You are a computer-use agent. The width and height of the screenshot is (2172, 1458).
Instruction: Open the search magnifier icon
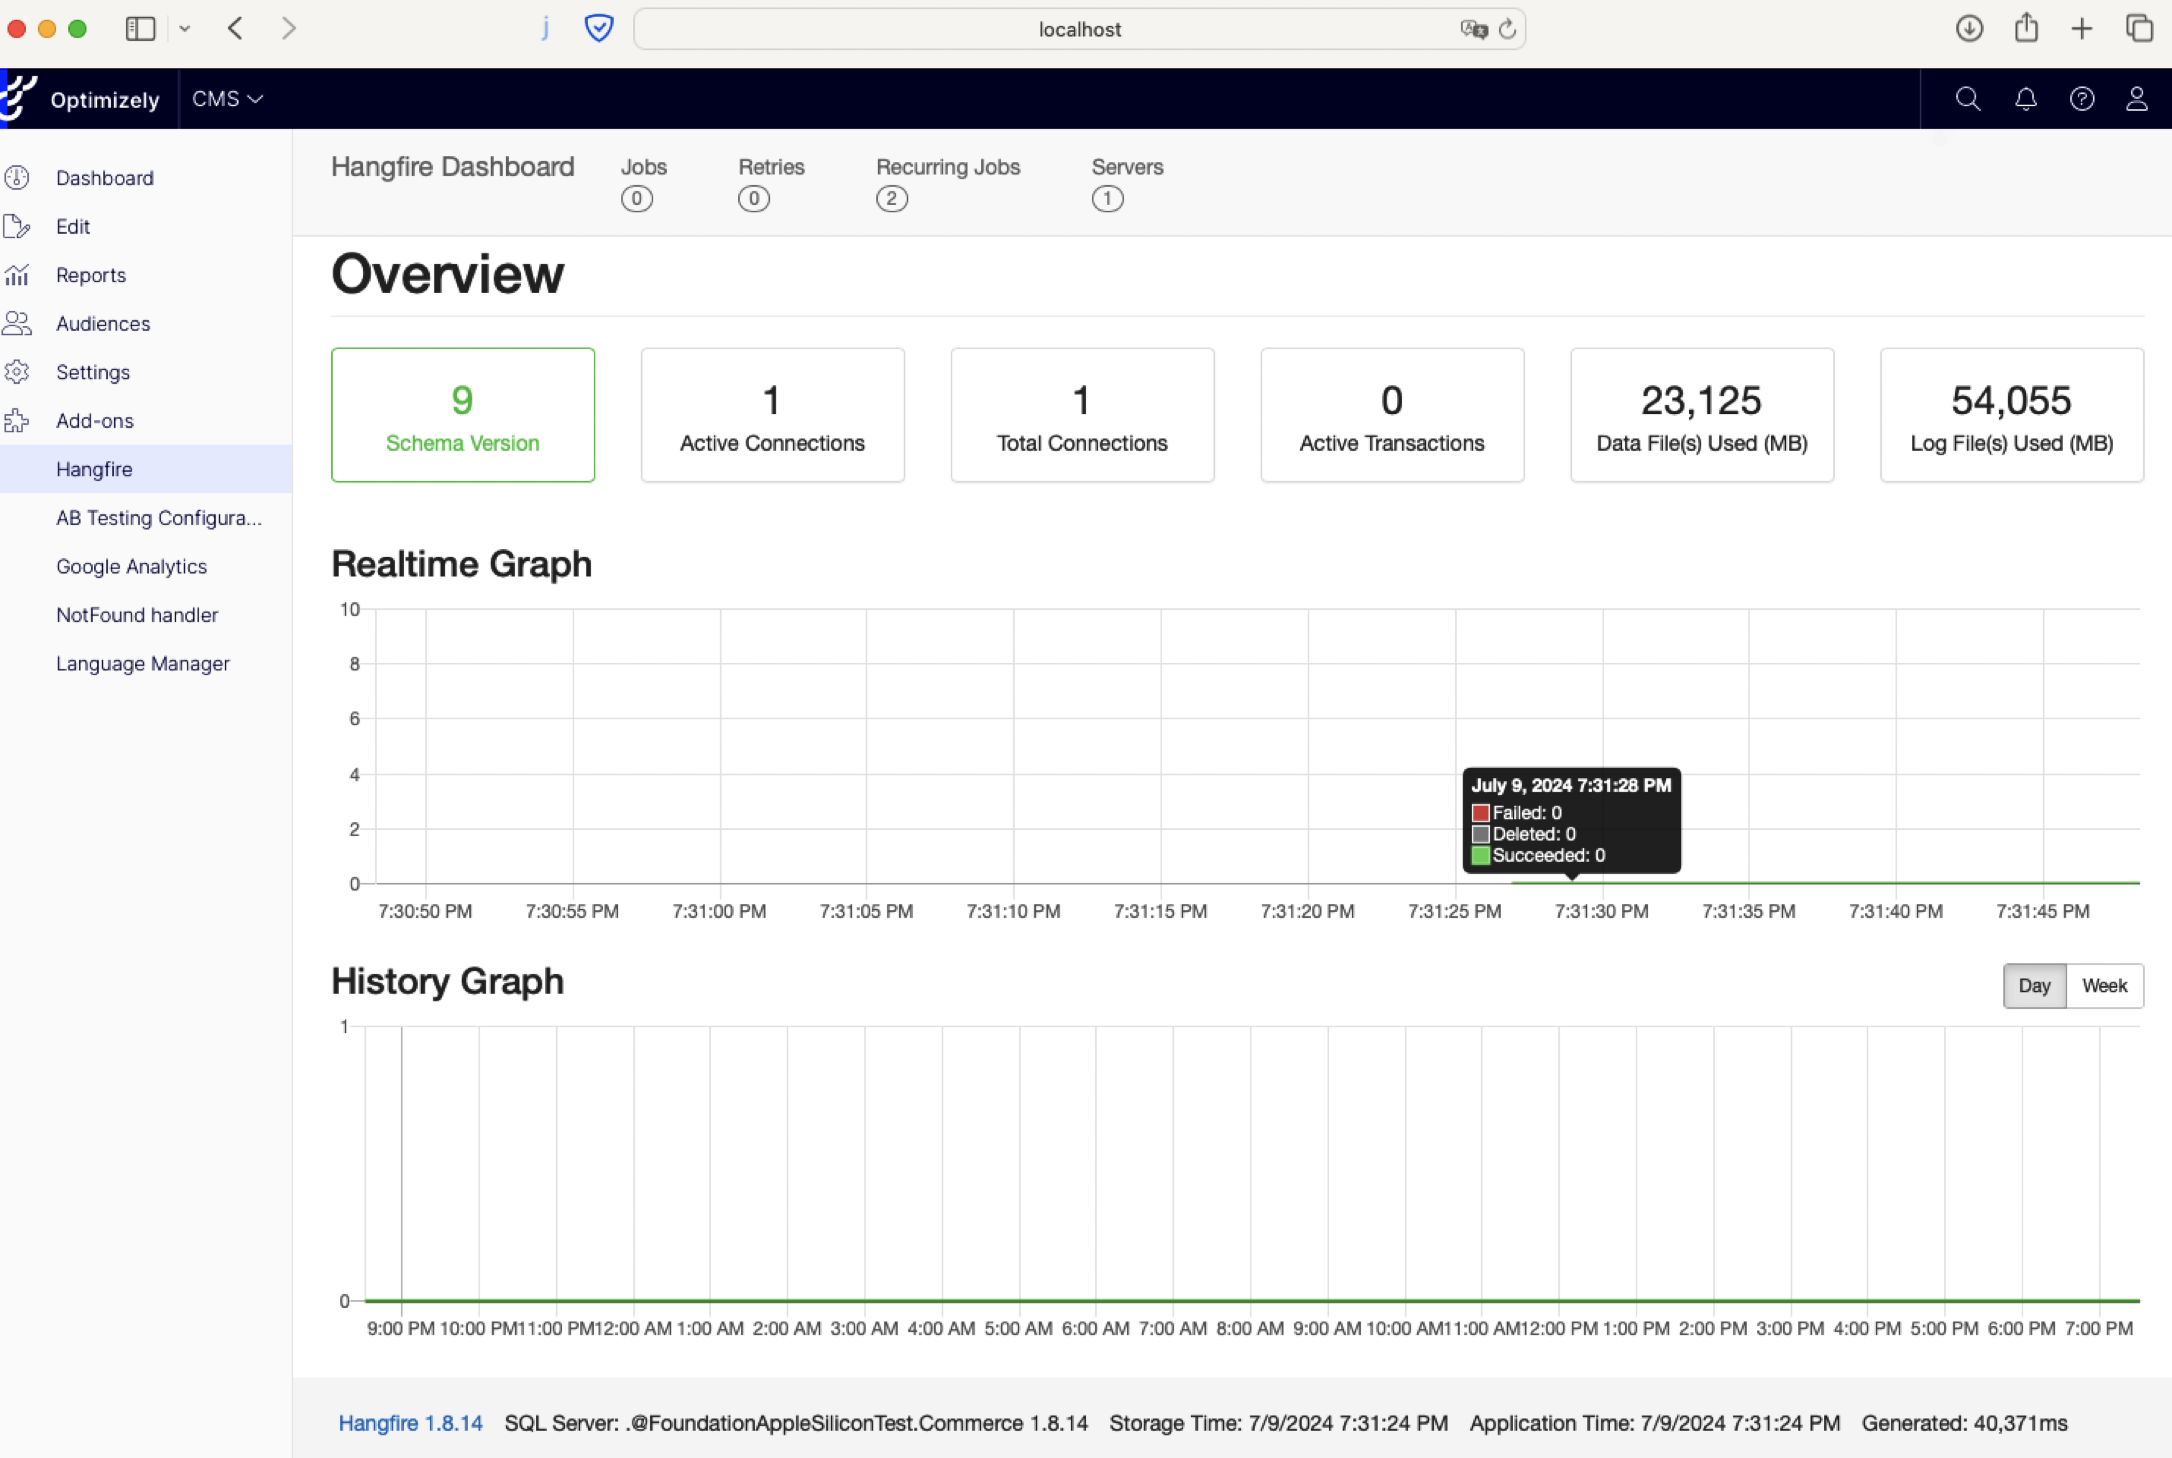[1967, 98]
